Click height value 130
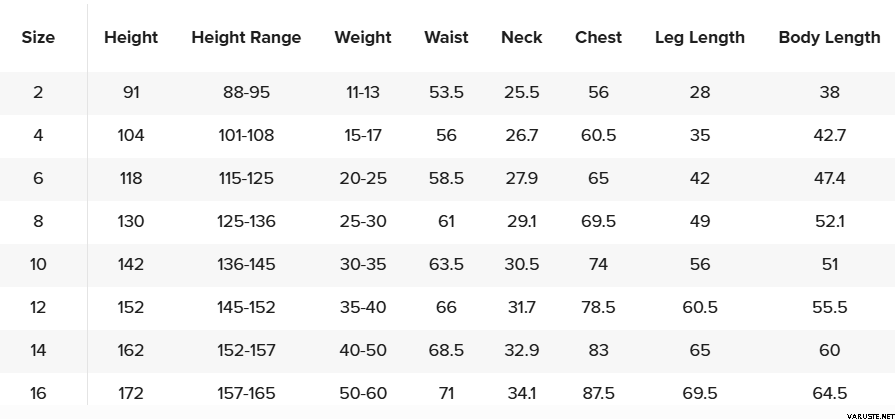This screenshot has width=895, height=419. click(x=131, y=222)
